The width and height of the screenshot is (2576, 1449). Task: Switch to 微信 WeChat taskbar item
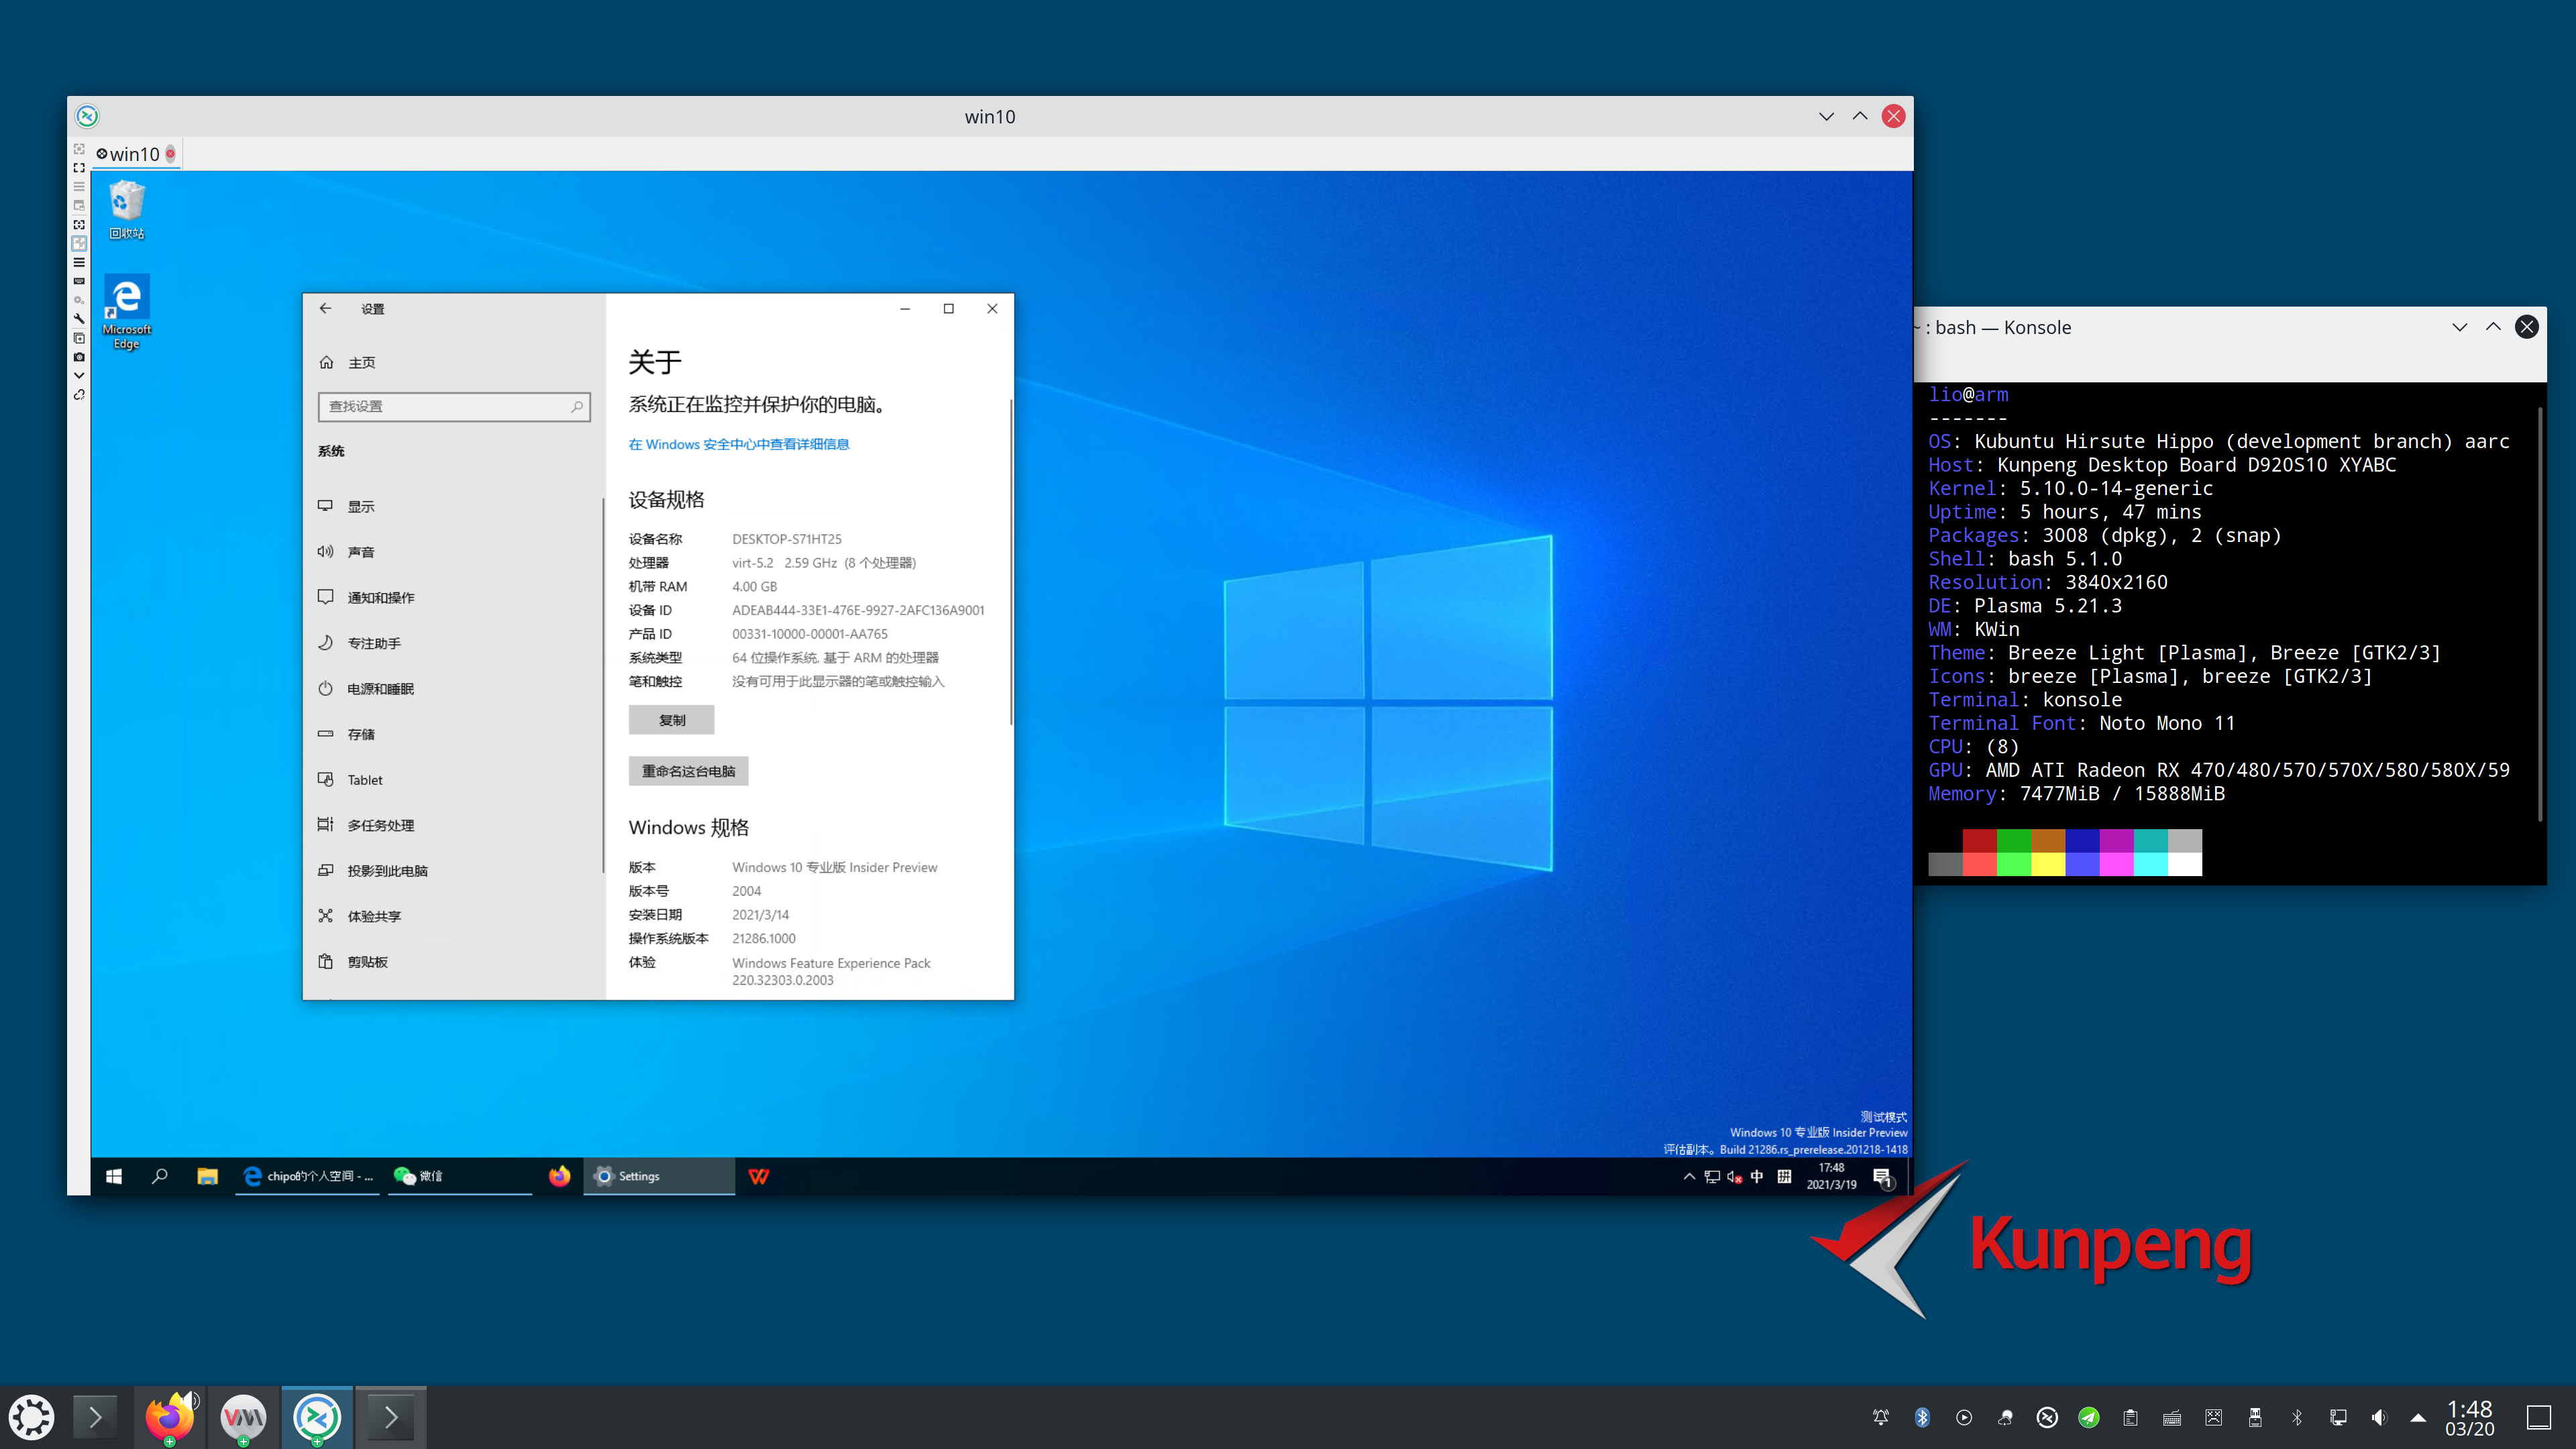459,1176
